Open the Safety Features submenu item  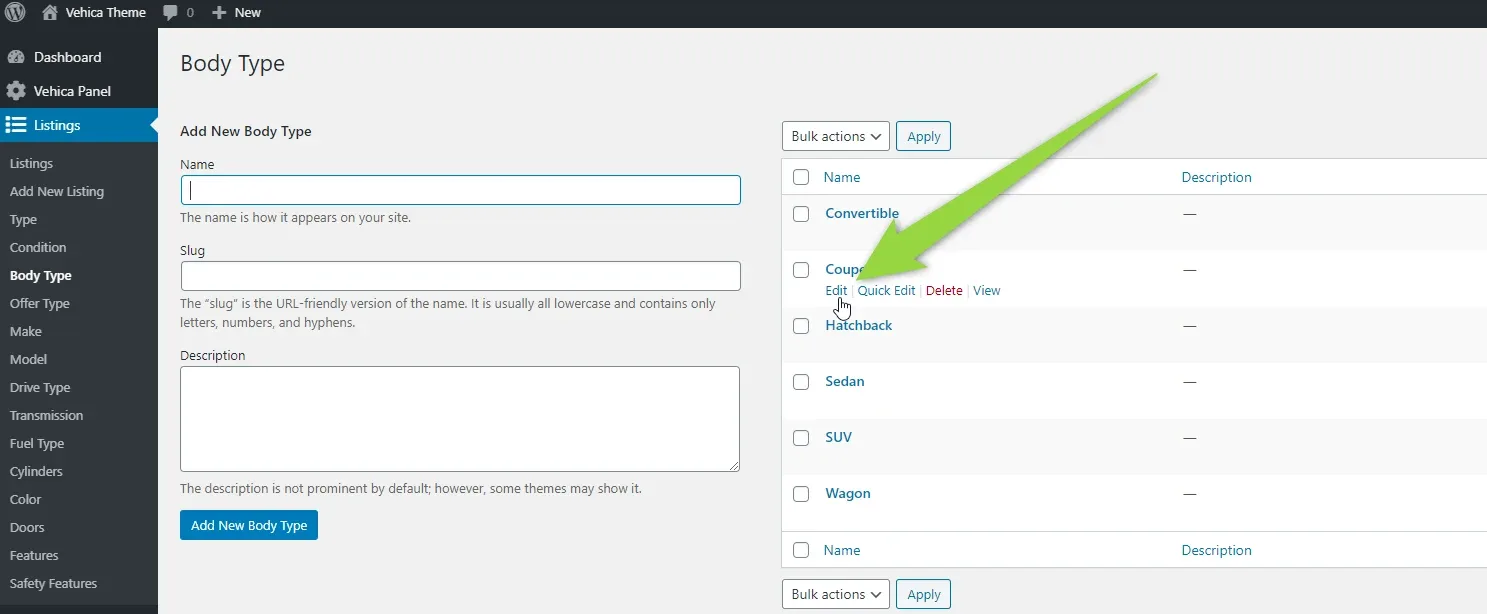tap(53, 583)
